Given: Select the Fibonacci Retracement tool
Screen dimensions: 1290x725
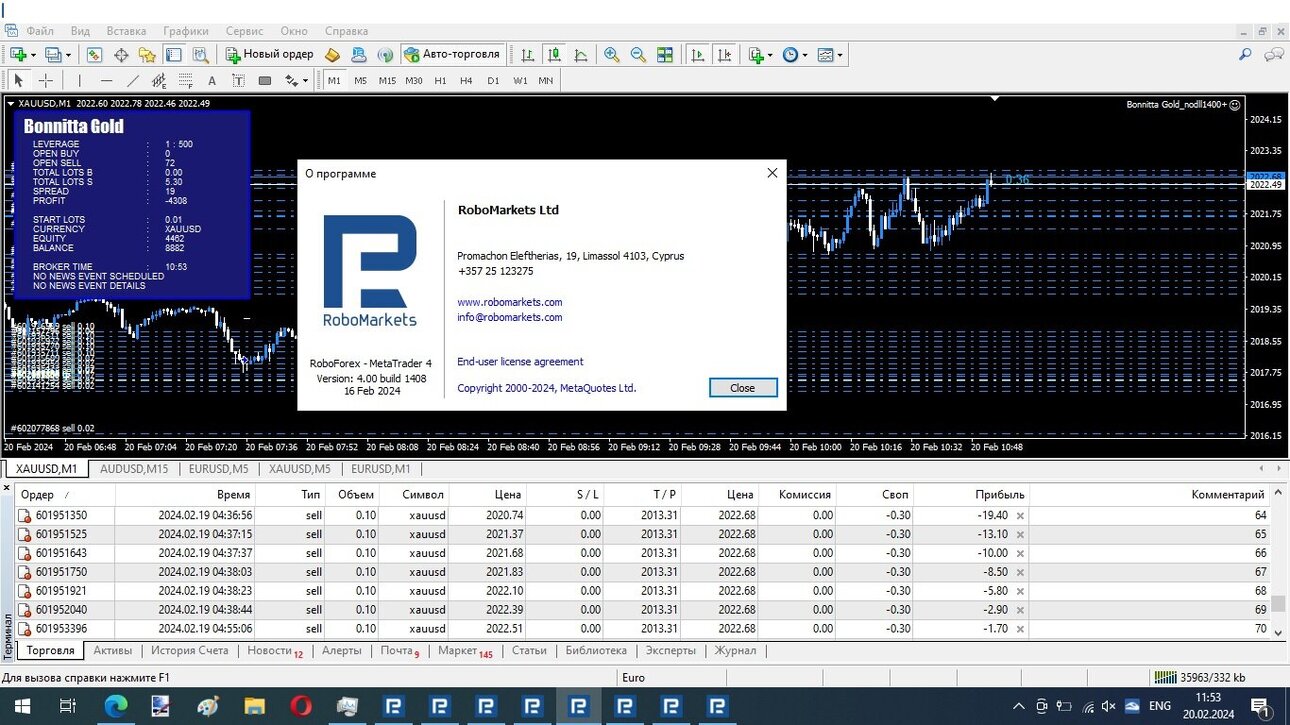Looking at the screenshot, I should (185, 80).
